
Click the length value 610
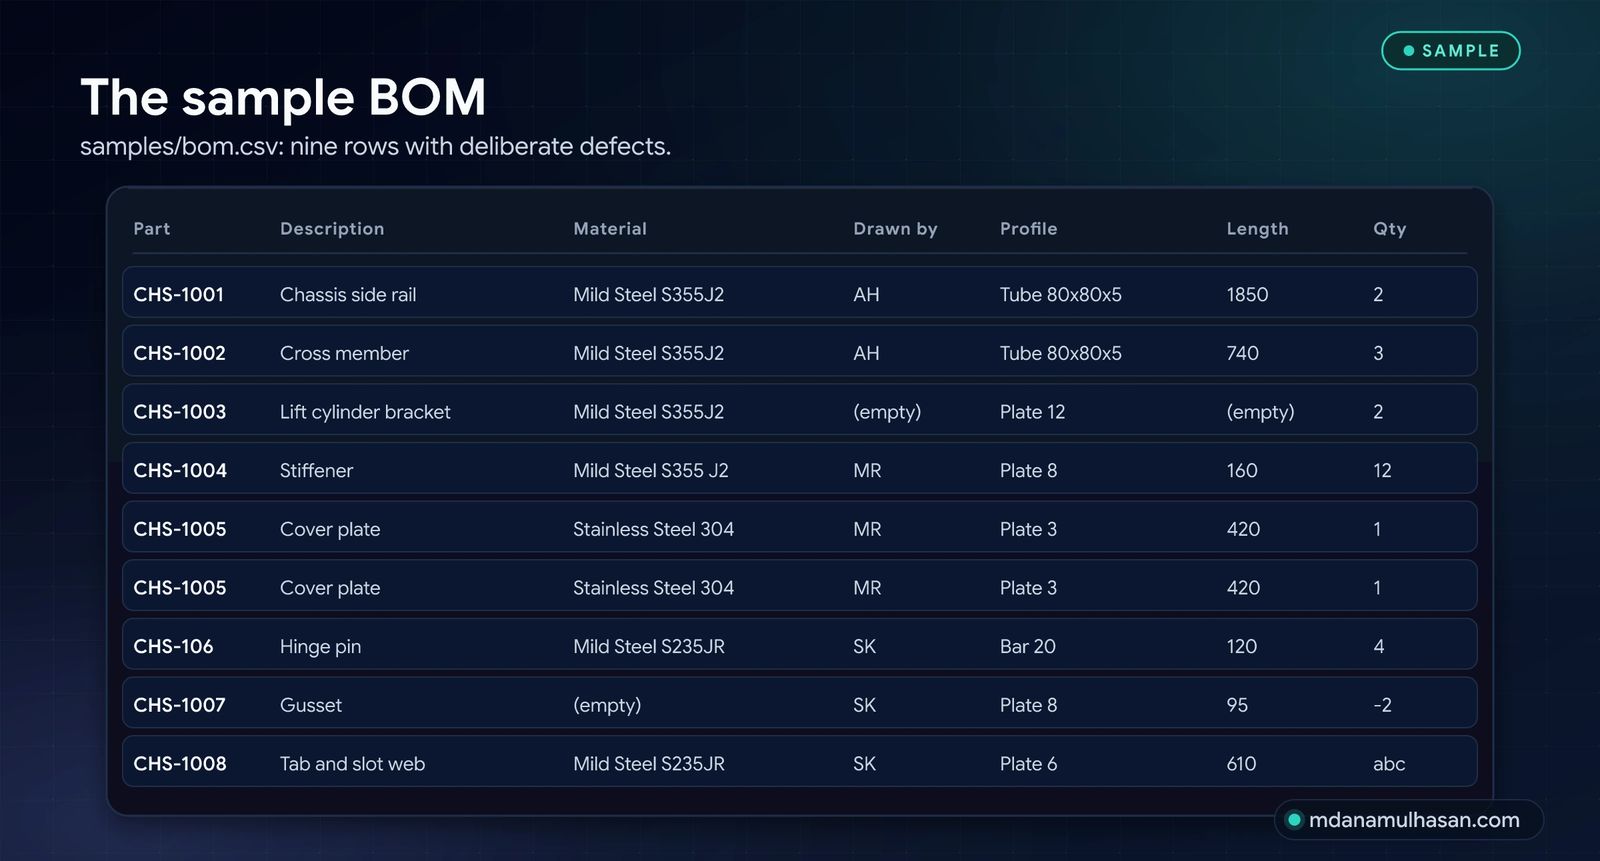(1241, 764)
